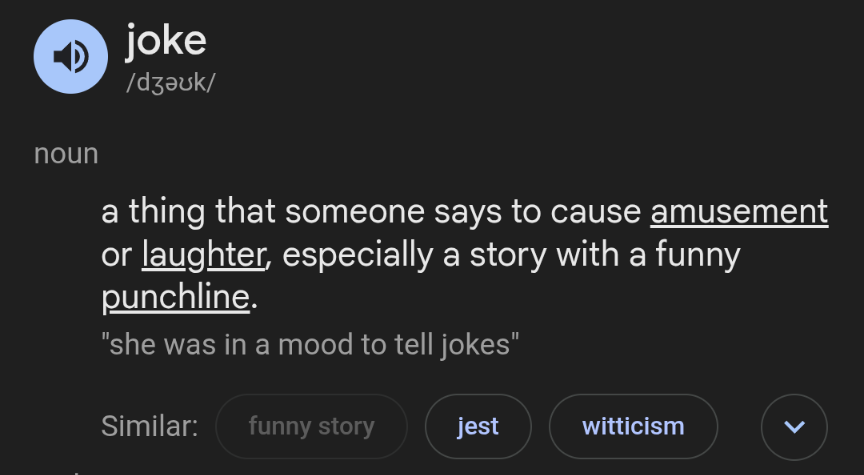The height and width of the screenshot is (475, 864).
Task: Expand the list of similar words
Action: (x=794, y=427)
